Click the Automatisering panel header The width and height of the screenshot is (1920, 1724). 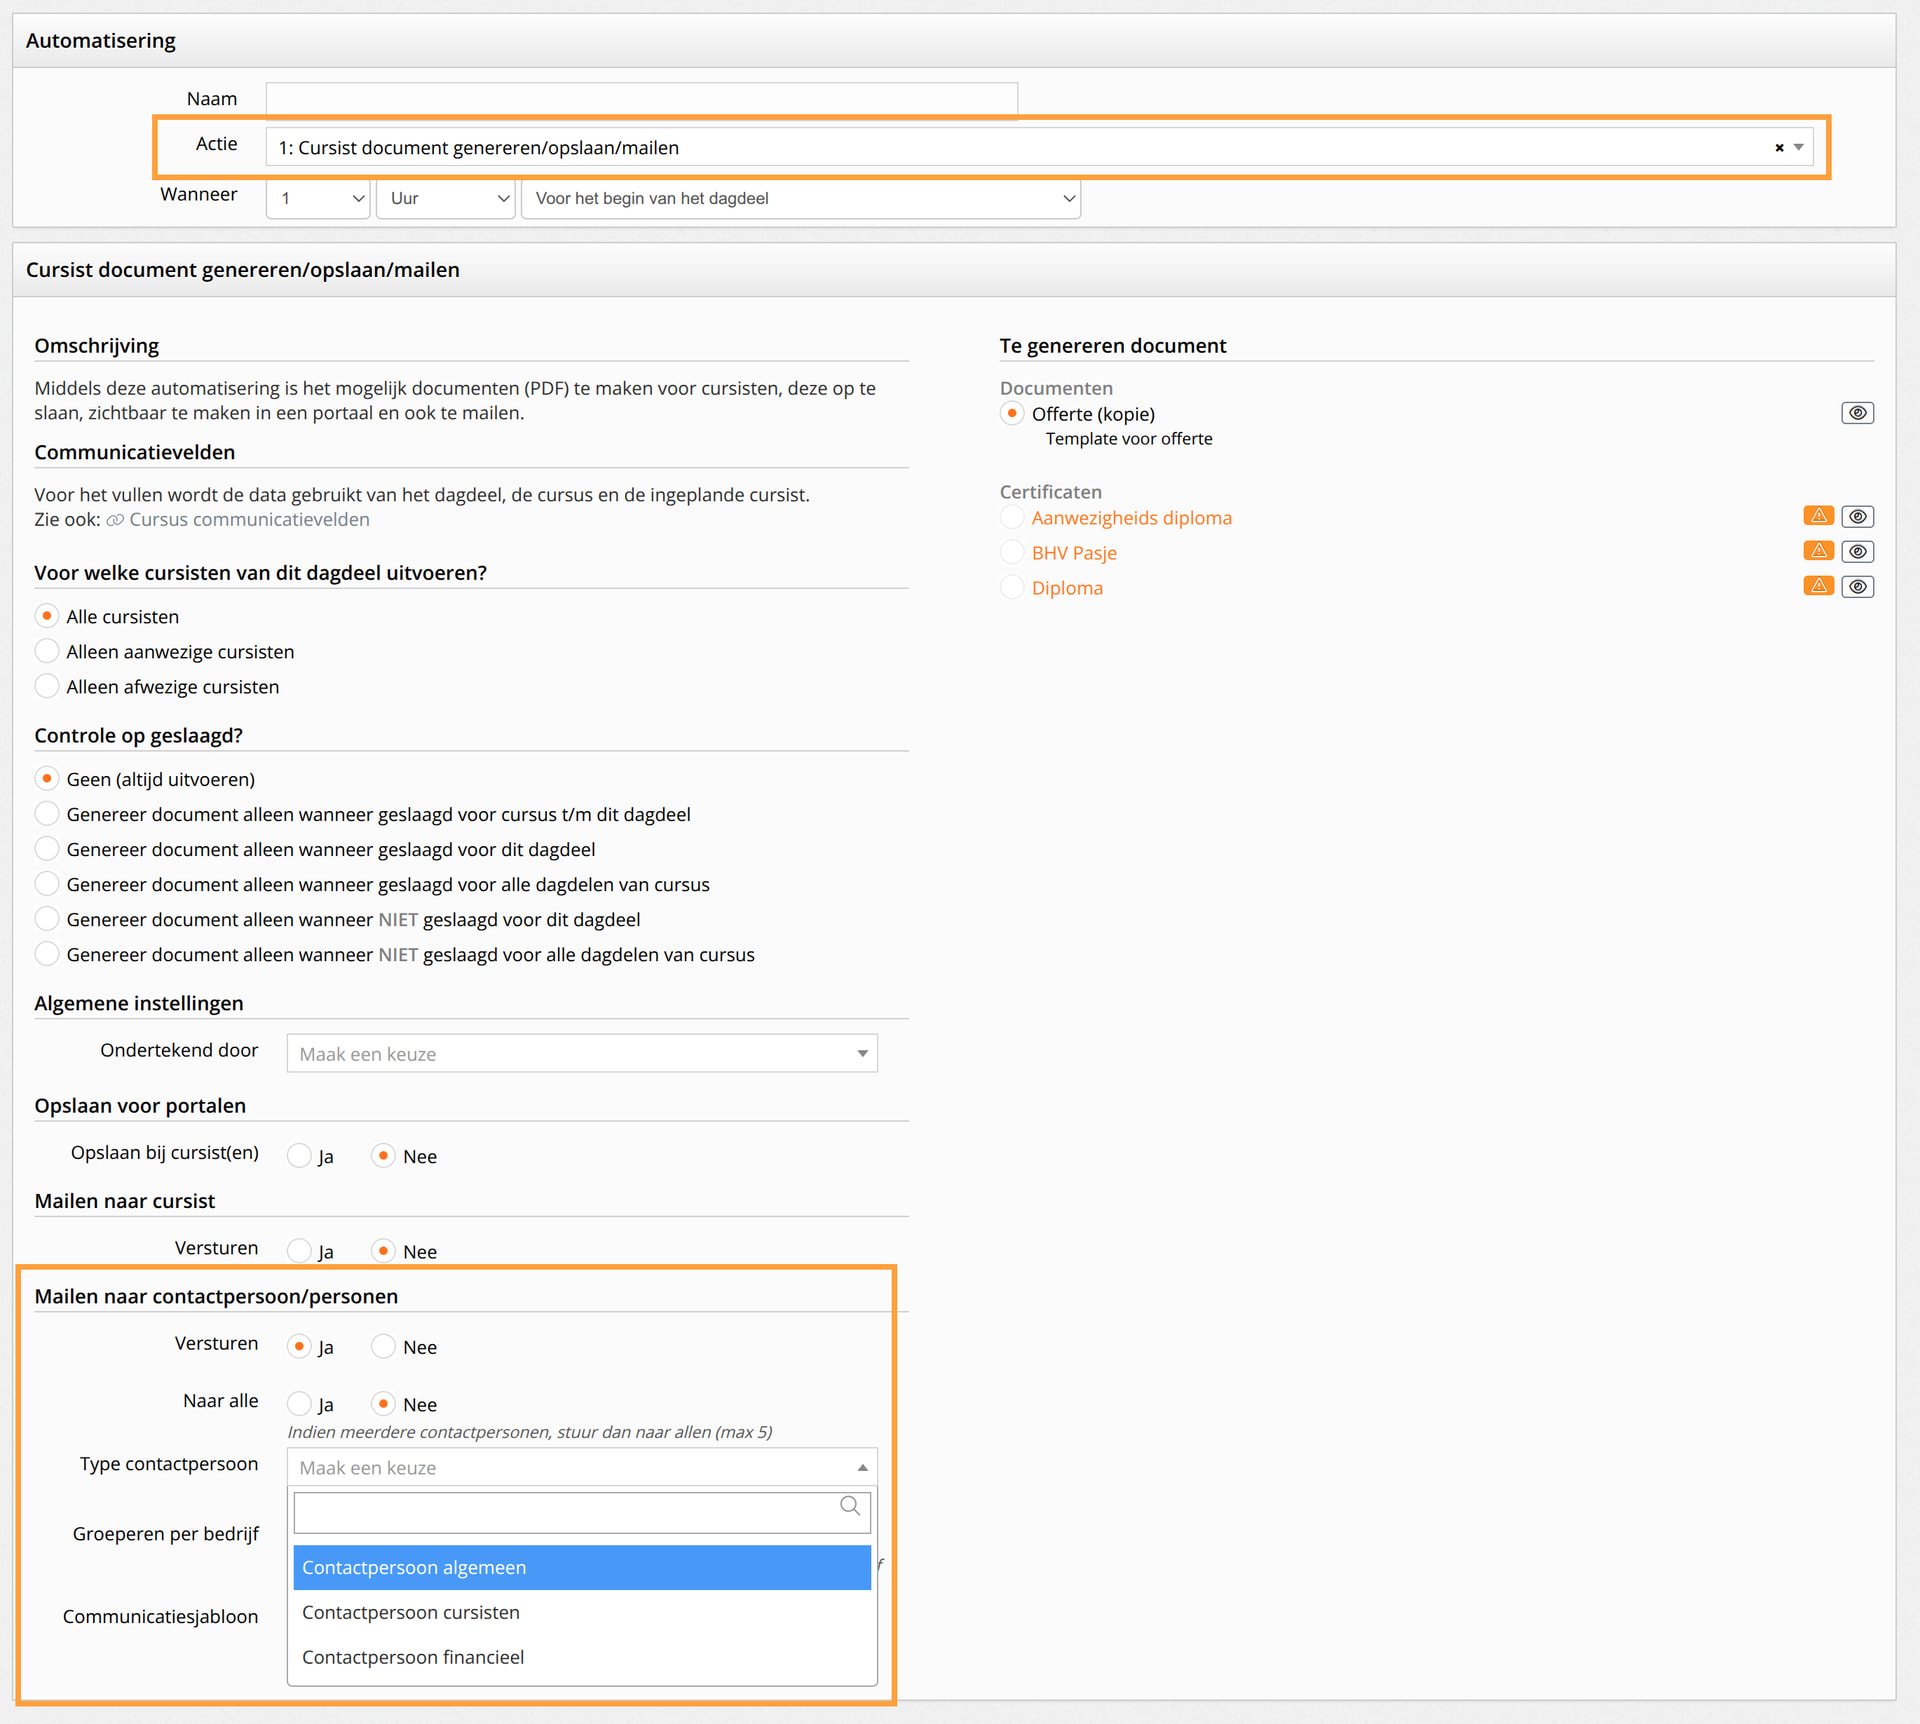(954, 41)
